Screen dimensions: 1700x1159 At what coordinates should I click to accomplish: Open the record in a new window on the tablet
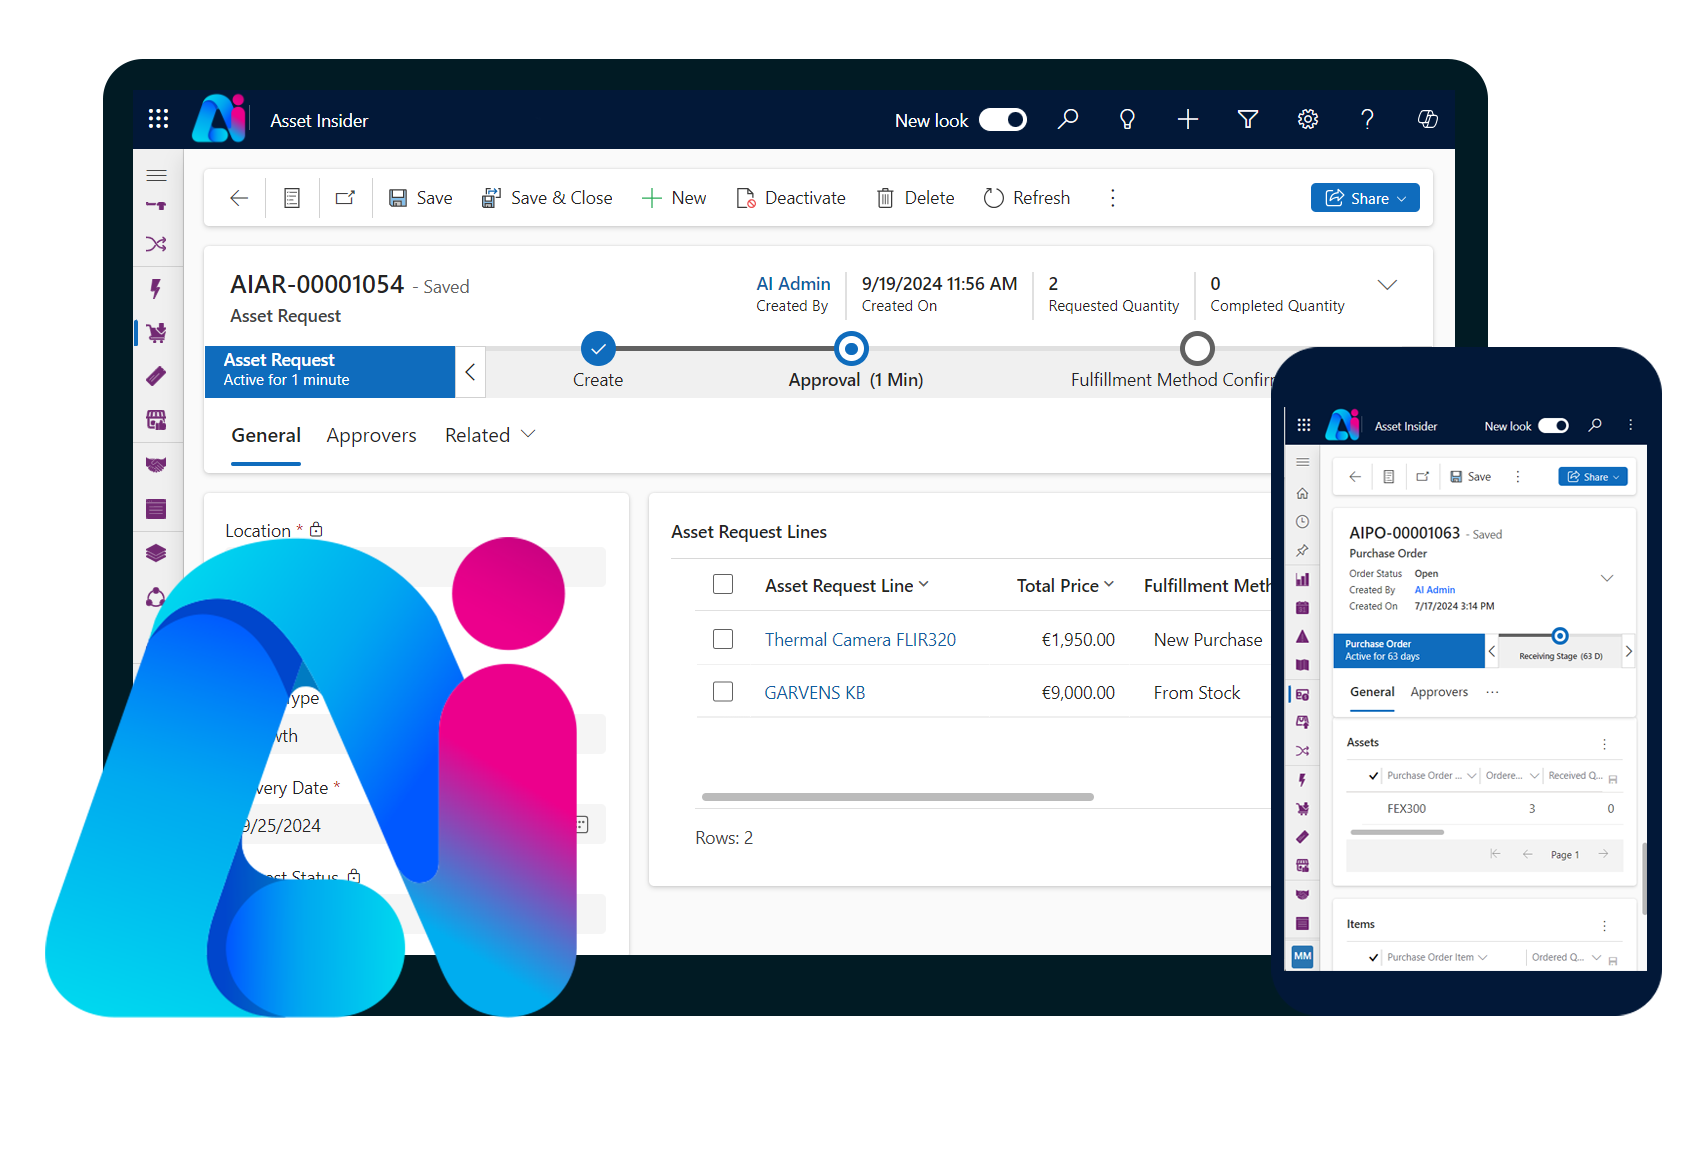pos(345,198)
